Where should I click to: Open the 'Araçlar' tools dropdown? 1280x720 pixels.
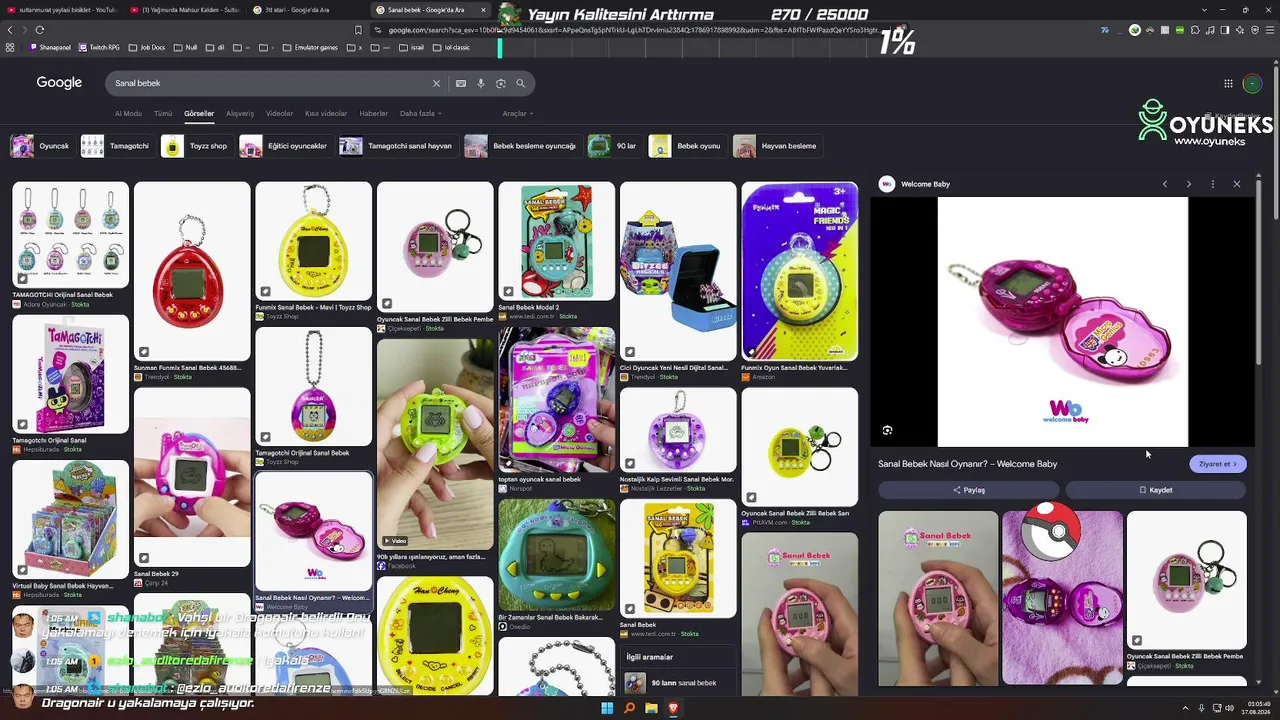coord(518,114)
